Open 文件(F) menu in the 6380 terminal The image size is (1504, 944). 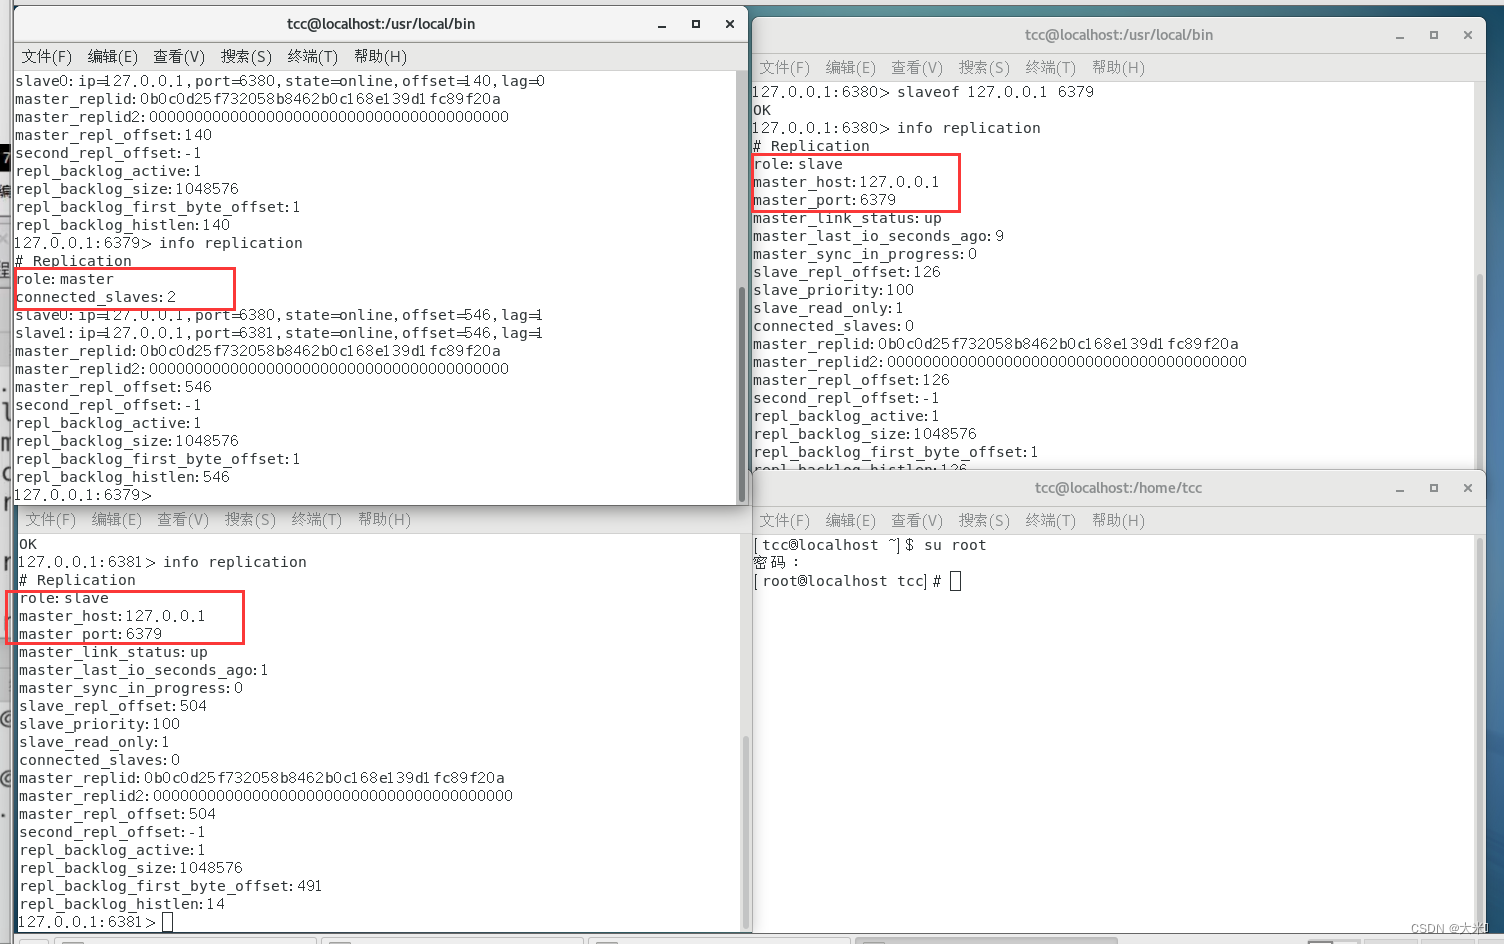pos(785,67)
